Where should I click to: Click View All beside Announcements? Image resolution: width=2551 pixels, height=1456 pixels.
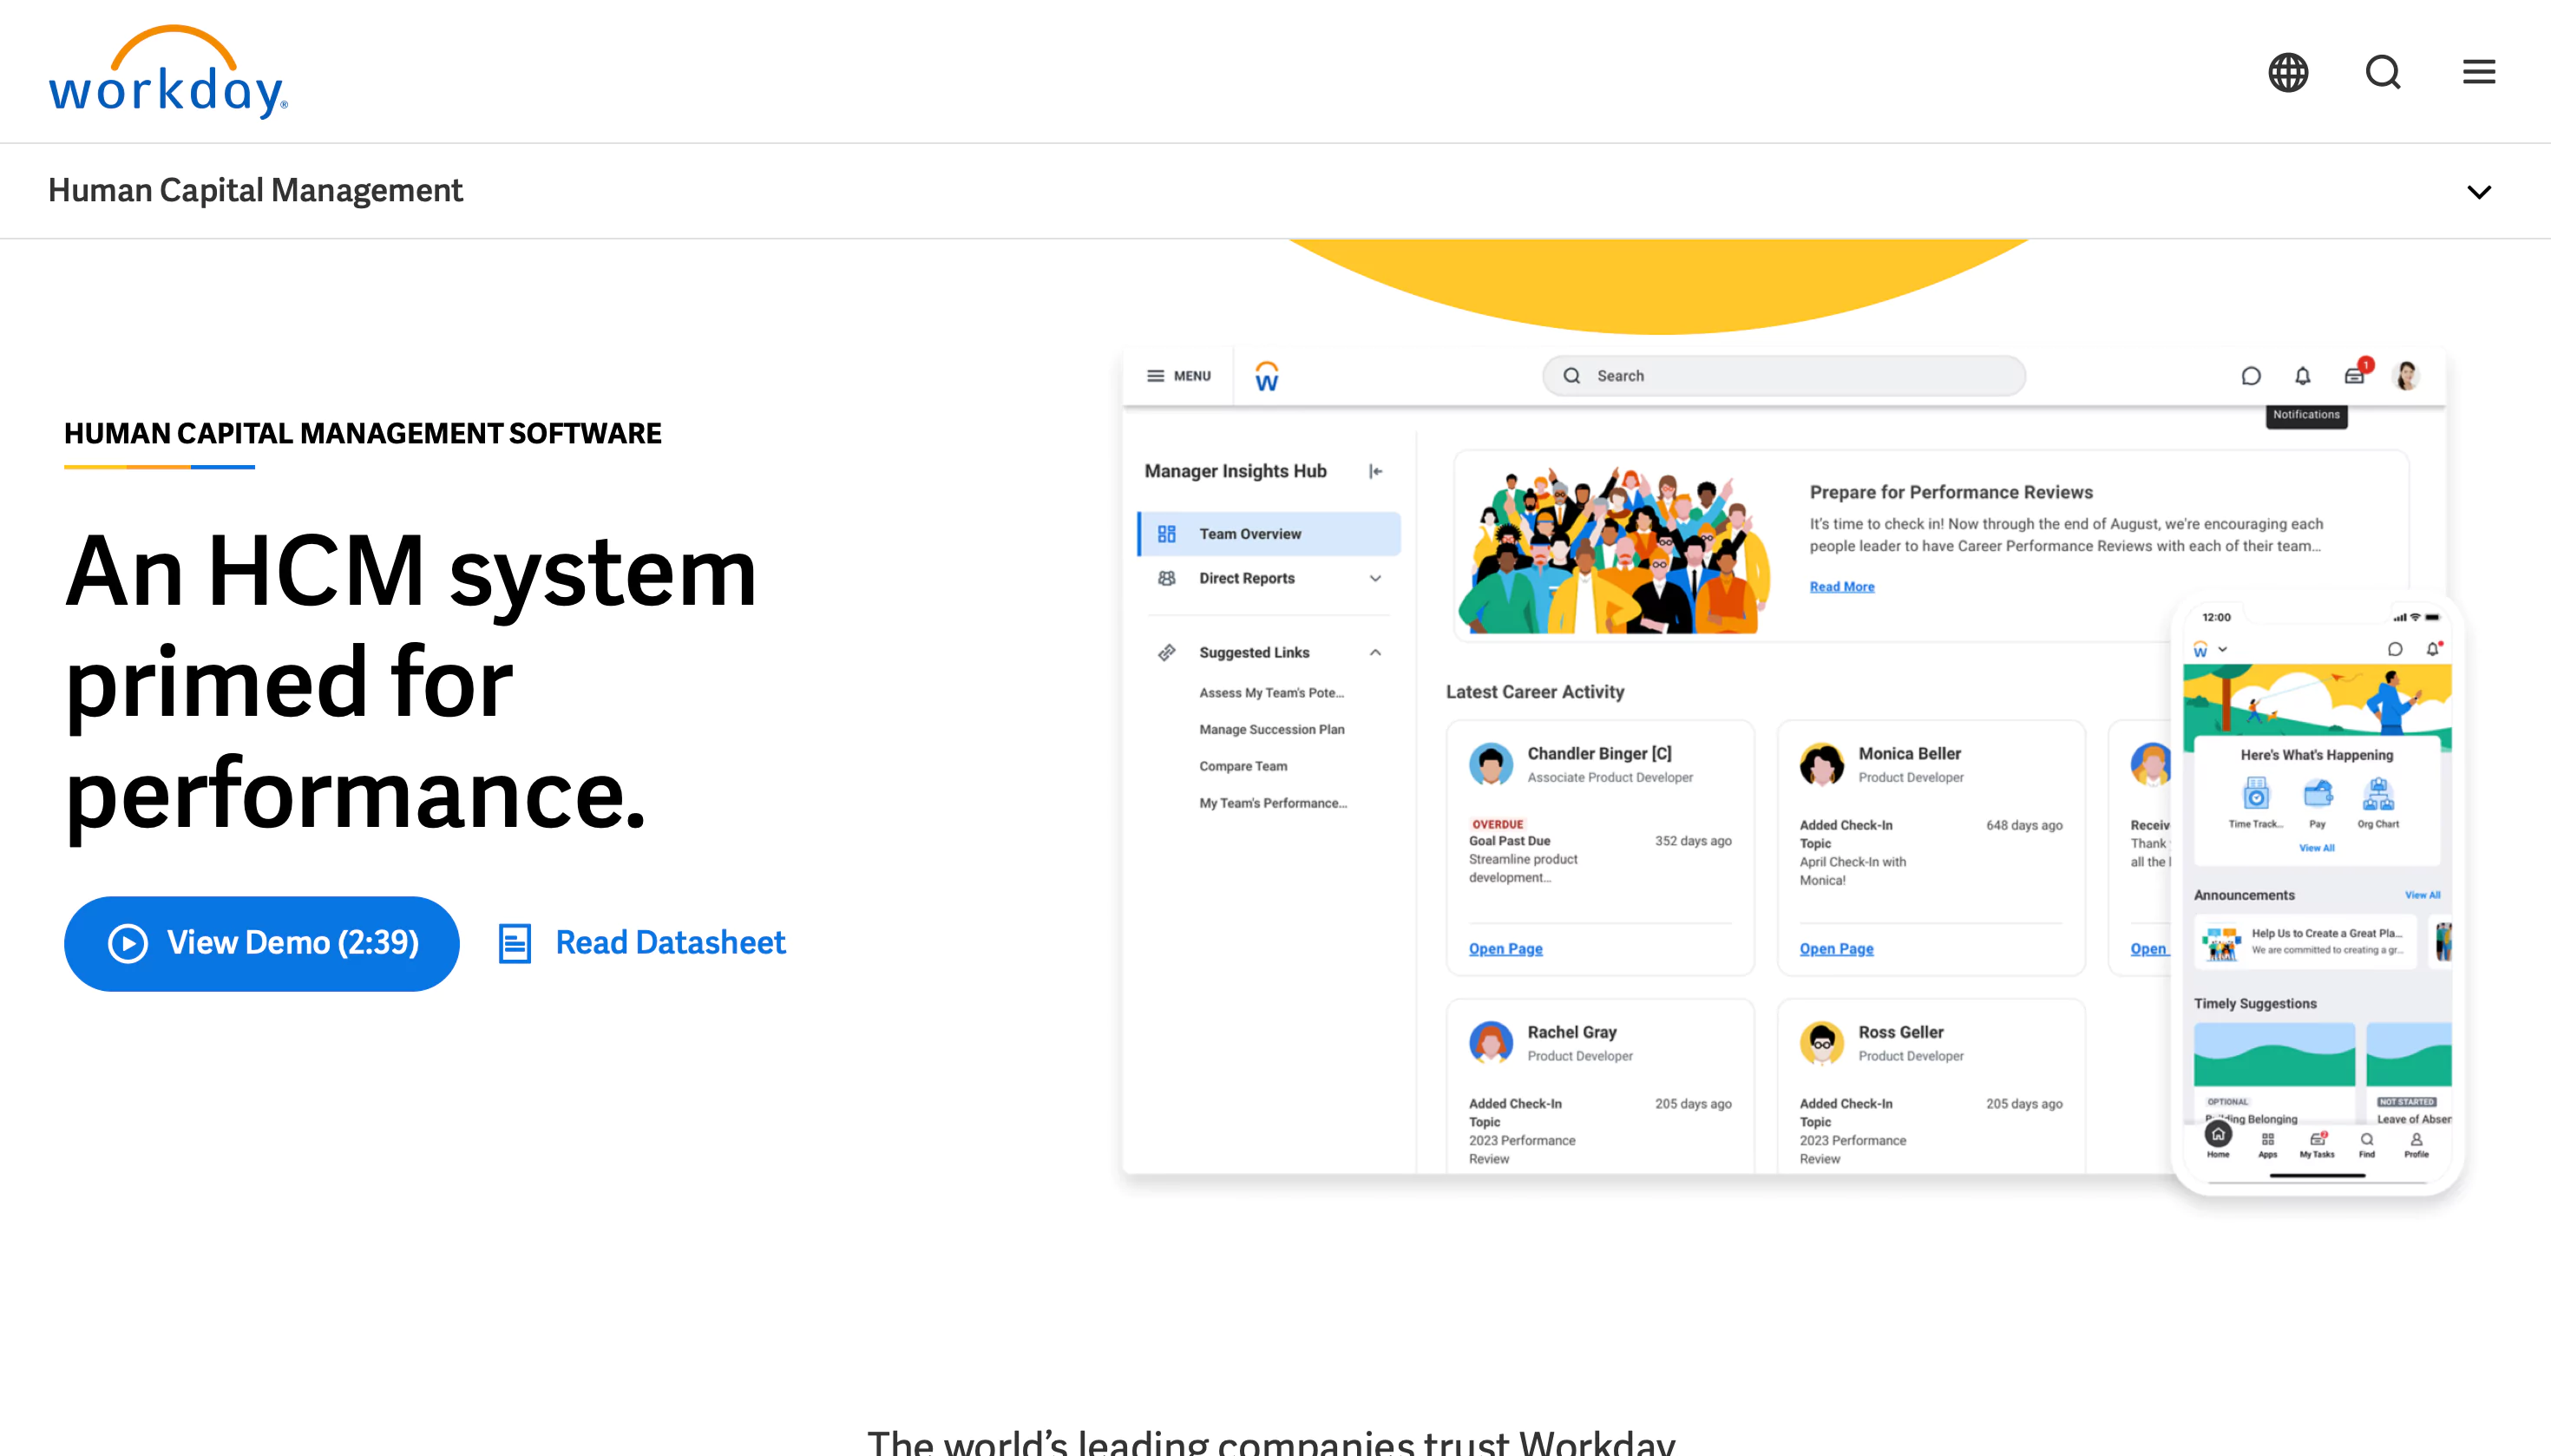coord(2422,895)
